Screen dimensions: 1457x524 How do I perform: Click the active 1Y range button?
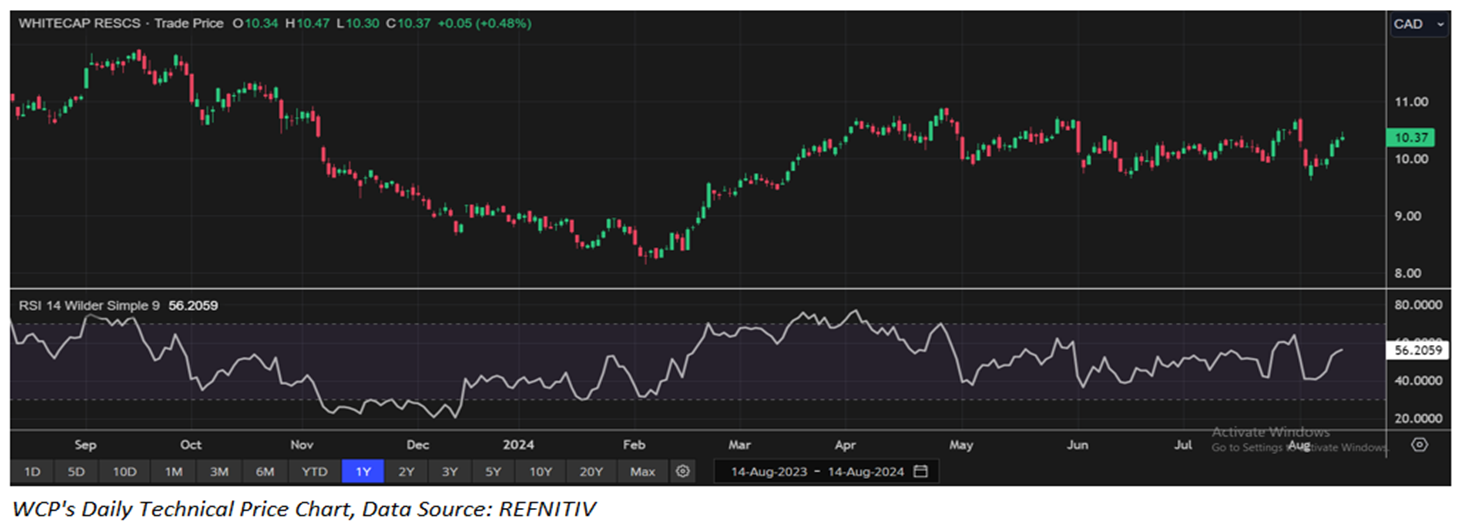(362, 471)
